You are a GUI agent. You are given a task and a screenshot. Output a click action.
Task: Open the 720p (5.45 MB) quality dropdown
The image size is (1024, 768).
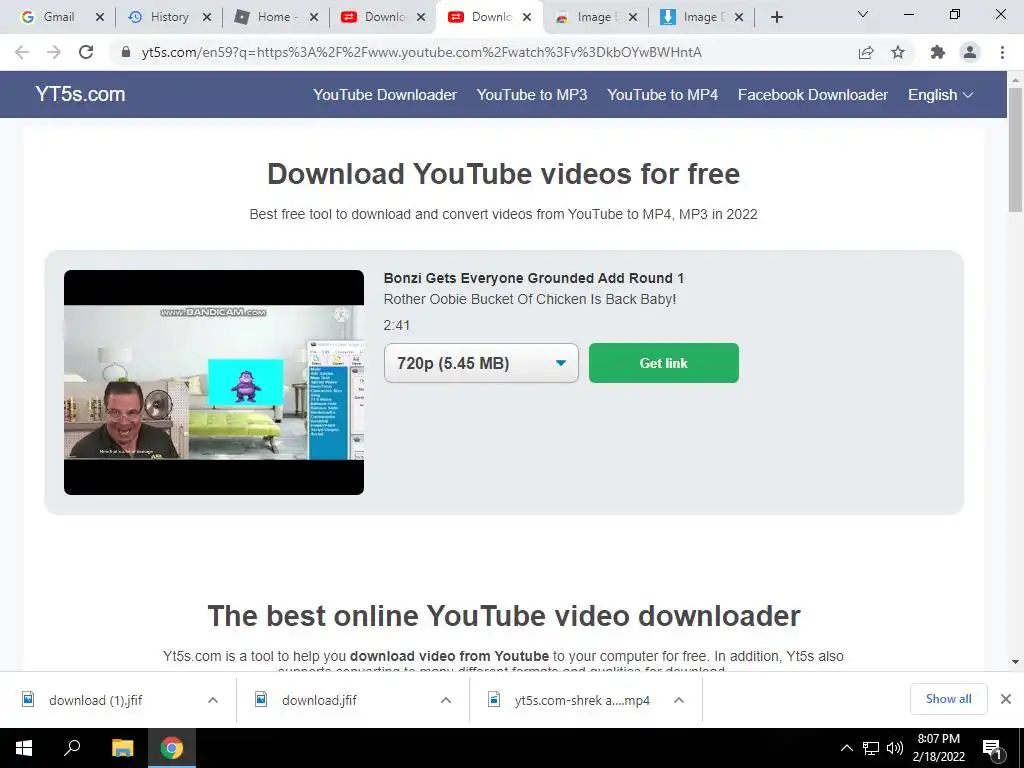pos(481,363)
